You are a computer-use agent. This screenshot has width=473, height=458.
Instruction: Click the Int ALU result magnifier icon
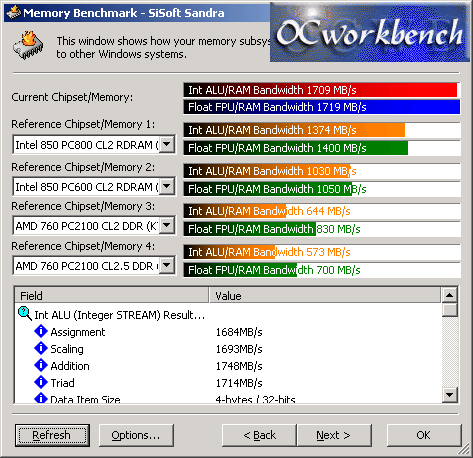click(25, 314)
